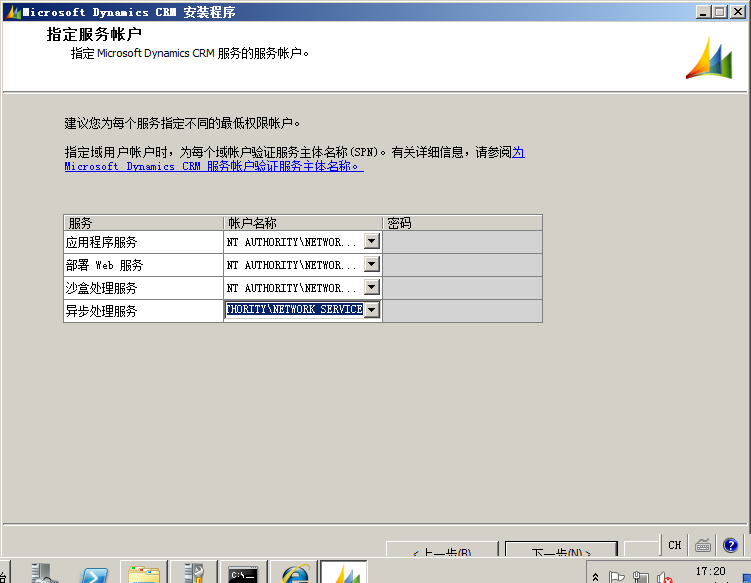Screen dimensions: 751x583
Task: Click the password field for 沙盒处理服务
Action: point(462,288)
